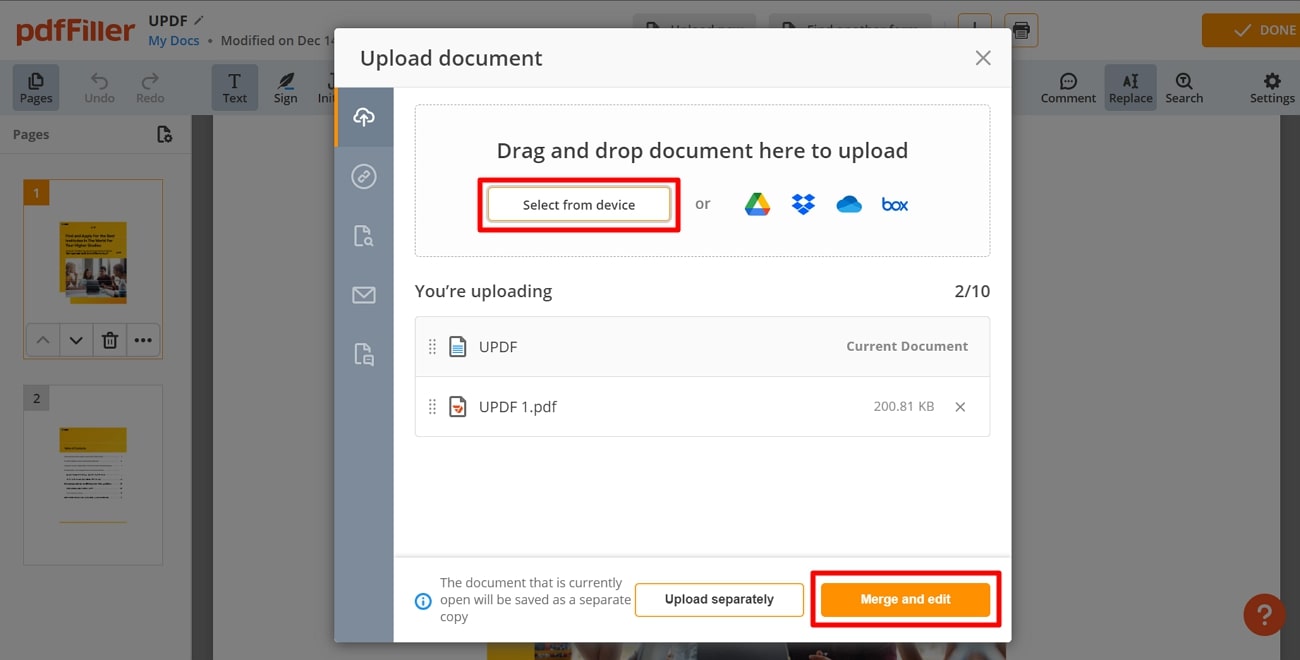The height and width of the screenshot is (660, 1300).
Task: Open the email upload icon
Action: 364,294
